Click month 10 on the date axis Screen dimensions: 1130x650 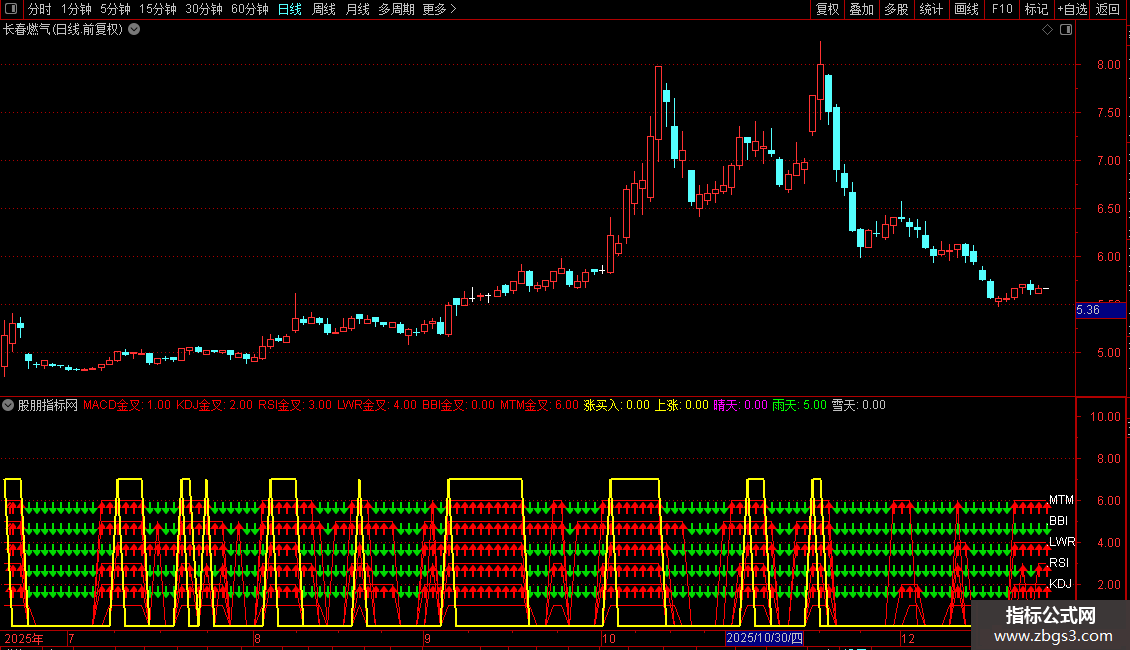pos(609,638)
